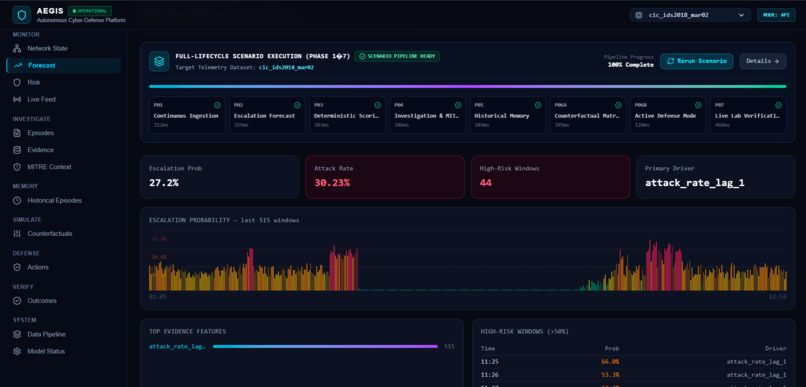Click the AEGIS shield logo icon
The height and width of the screenshot is (387, 806).
pyautogui.click(x=22, y=15)
